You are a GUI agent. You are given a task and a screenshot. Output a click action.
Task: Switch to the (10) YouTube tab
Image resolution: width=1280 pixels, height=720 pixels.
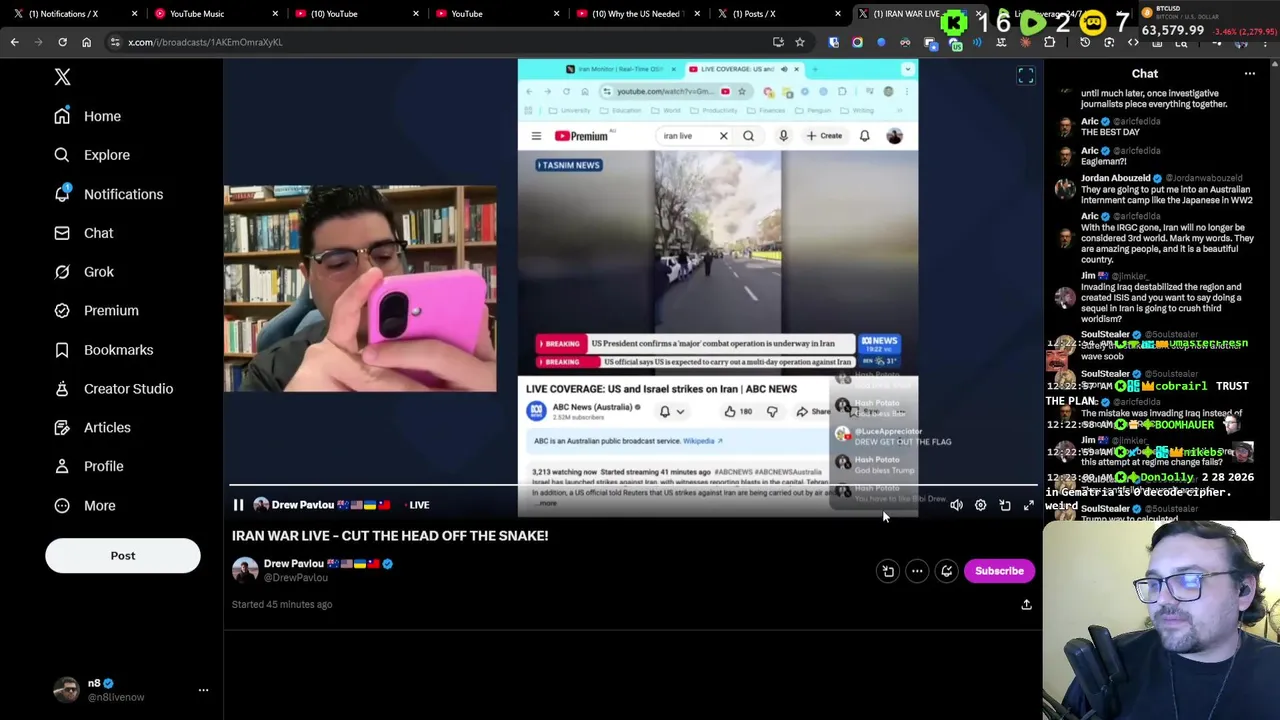[356, 14]
